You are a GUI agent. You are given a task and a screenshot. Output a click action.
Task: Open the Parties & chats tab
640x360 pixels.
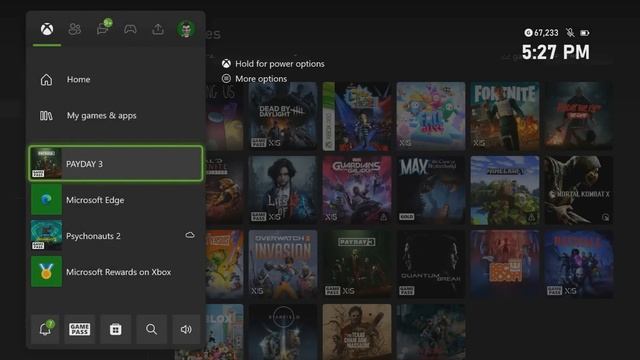click(103, 28)
